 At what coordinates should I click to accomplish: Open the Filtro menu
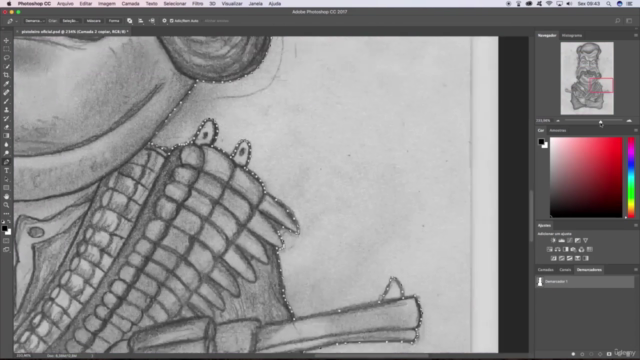pos(198,4)
